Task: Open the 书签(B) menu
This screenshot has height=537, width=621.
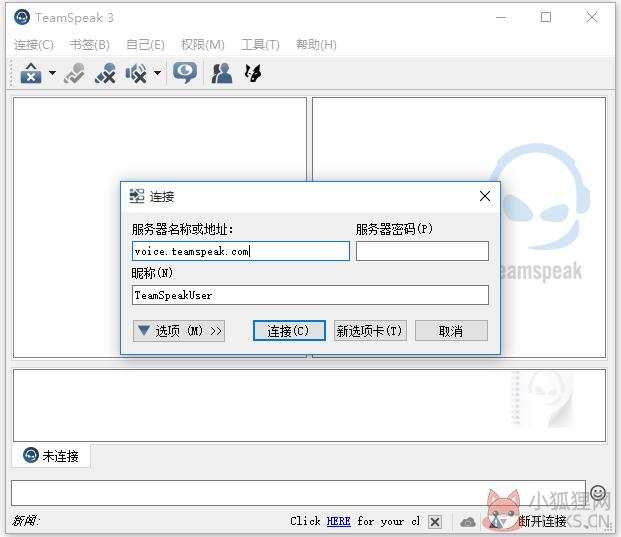Action: coord(90,45)
